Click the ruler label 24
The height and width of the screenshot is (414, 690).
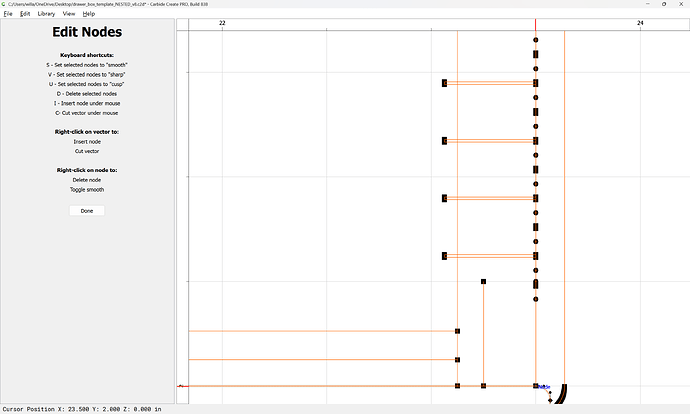640,22
